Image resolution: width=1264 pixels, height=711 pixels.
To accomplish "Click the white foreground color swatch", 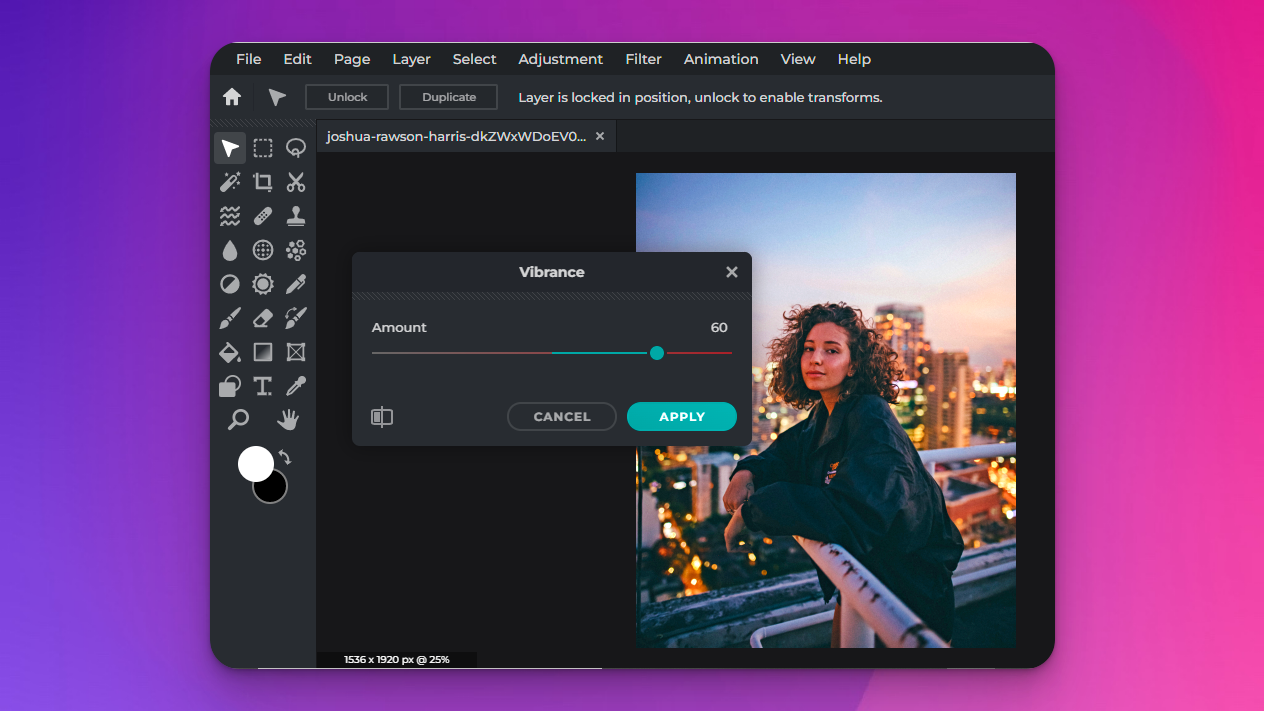I will coord(255,464).
